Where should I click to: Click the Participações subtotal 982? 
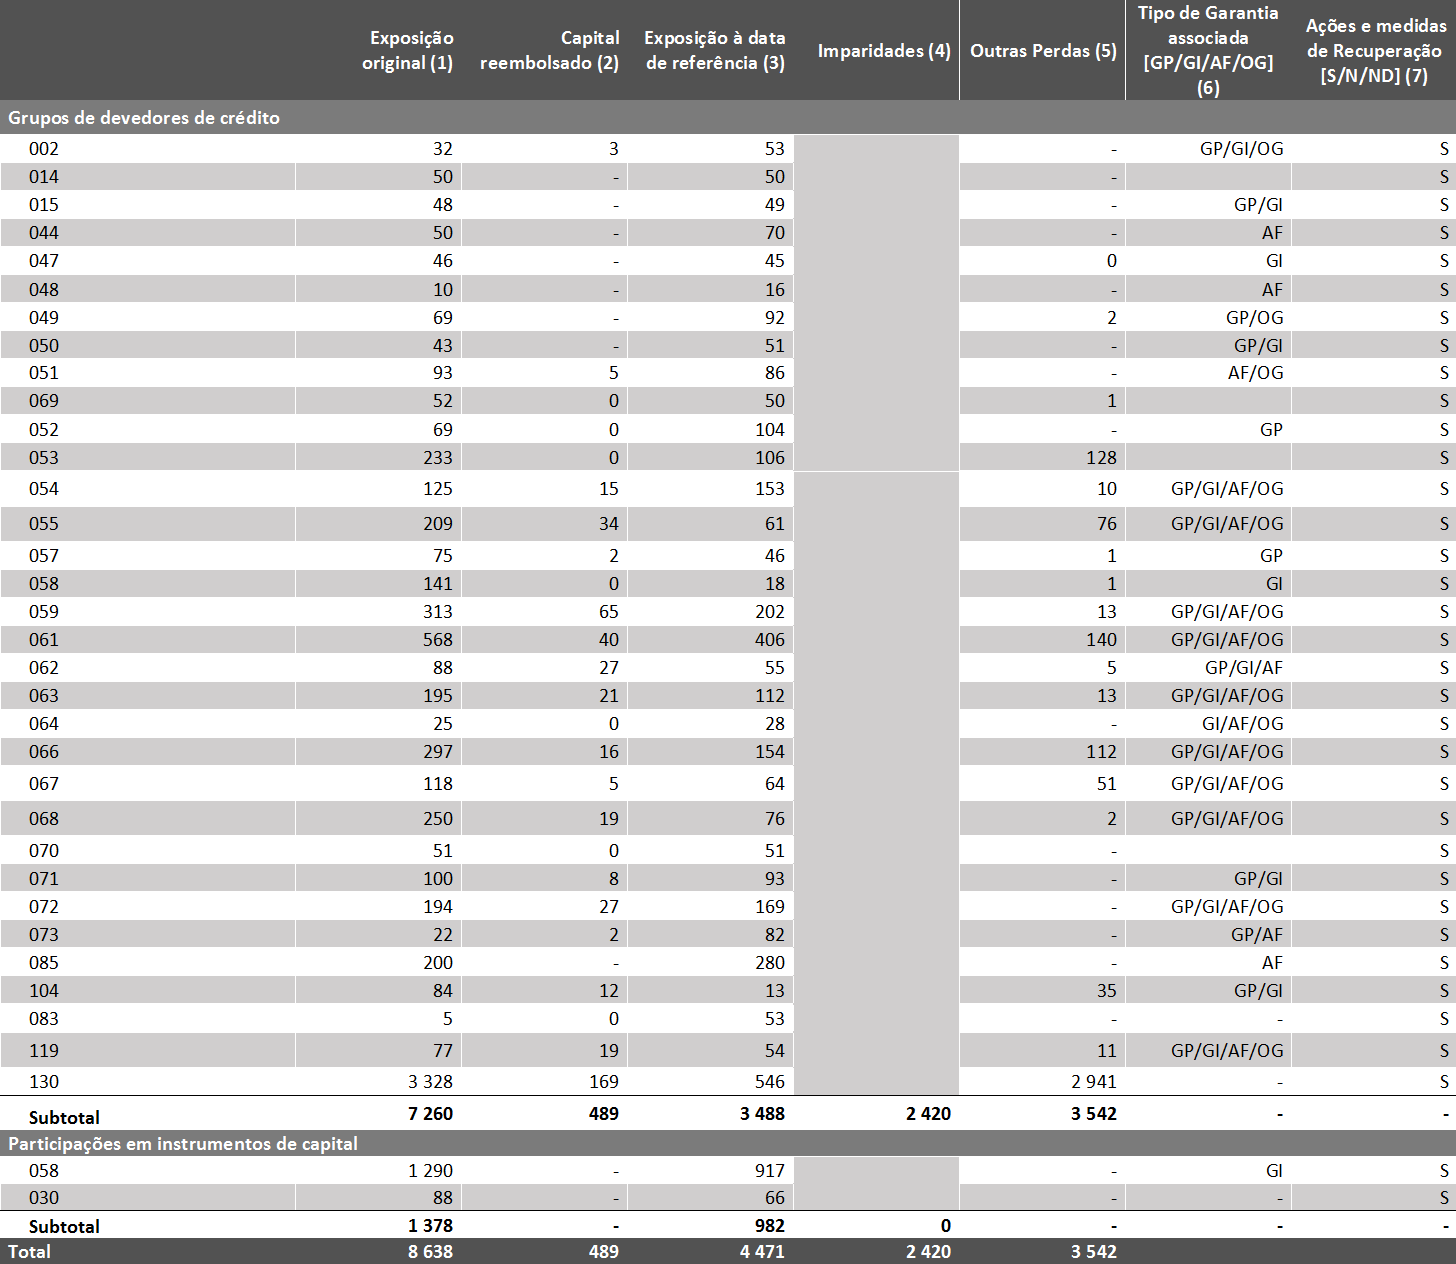[770, 1226]
